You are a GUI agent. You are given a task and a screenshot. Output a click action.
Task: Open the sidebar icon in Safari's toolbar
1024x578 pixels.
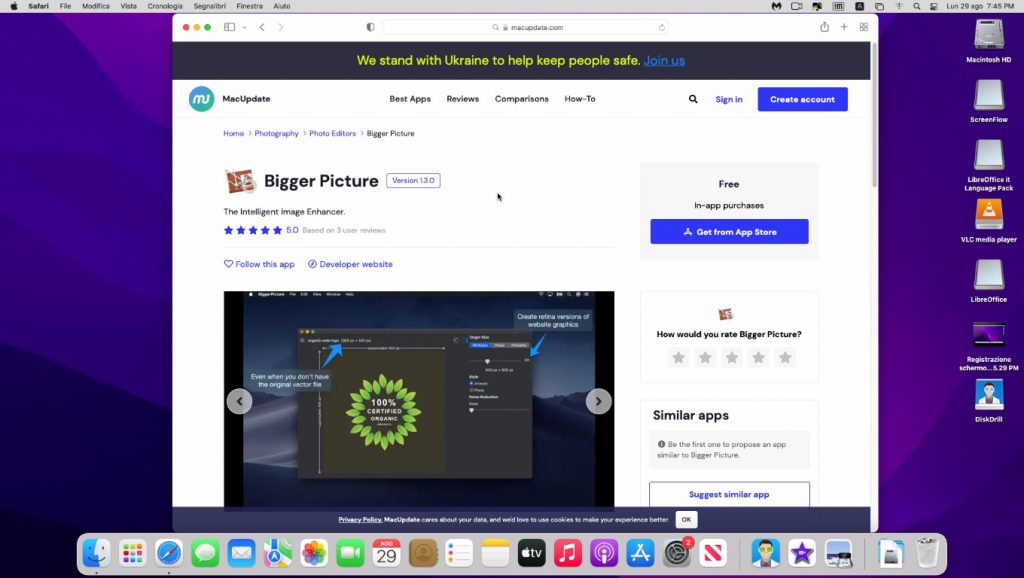coord(229,27)
